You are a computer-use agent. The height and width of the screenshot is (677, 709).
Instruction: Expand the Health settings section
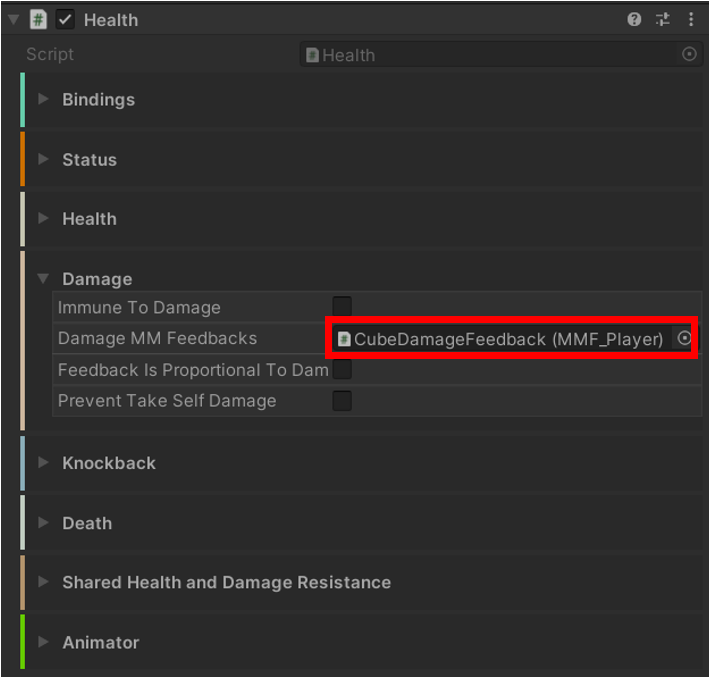click(43, 218)
